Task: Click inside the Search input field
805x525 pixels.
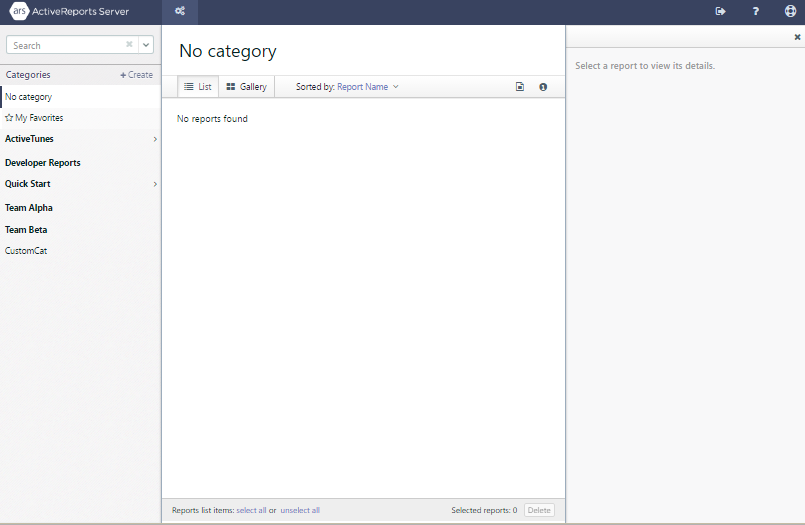Action: [x=65, y=45]
